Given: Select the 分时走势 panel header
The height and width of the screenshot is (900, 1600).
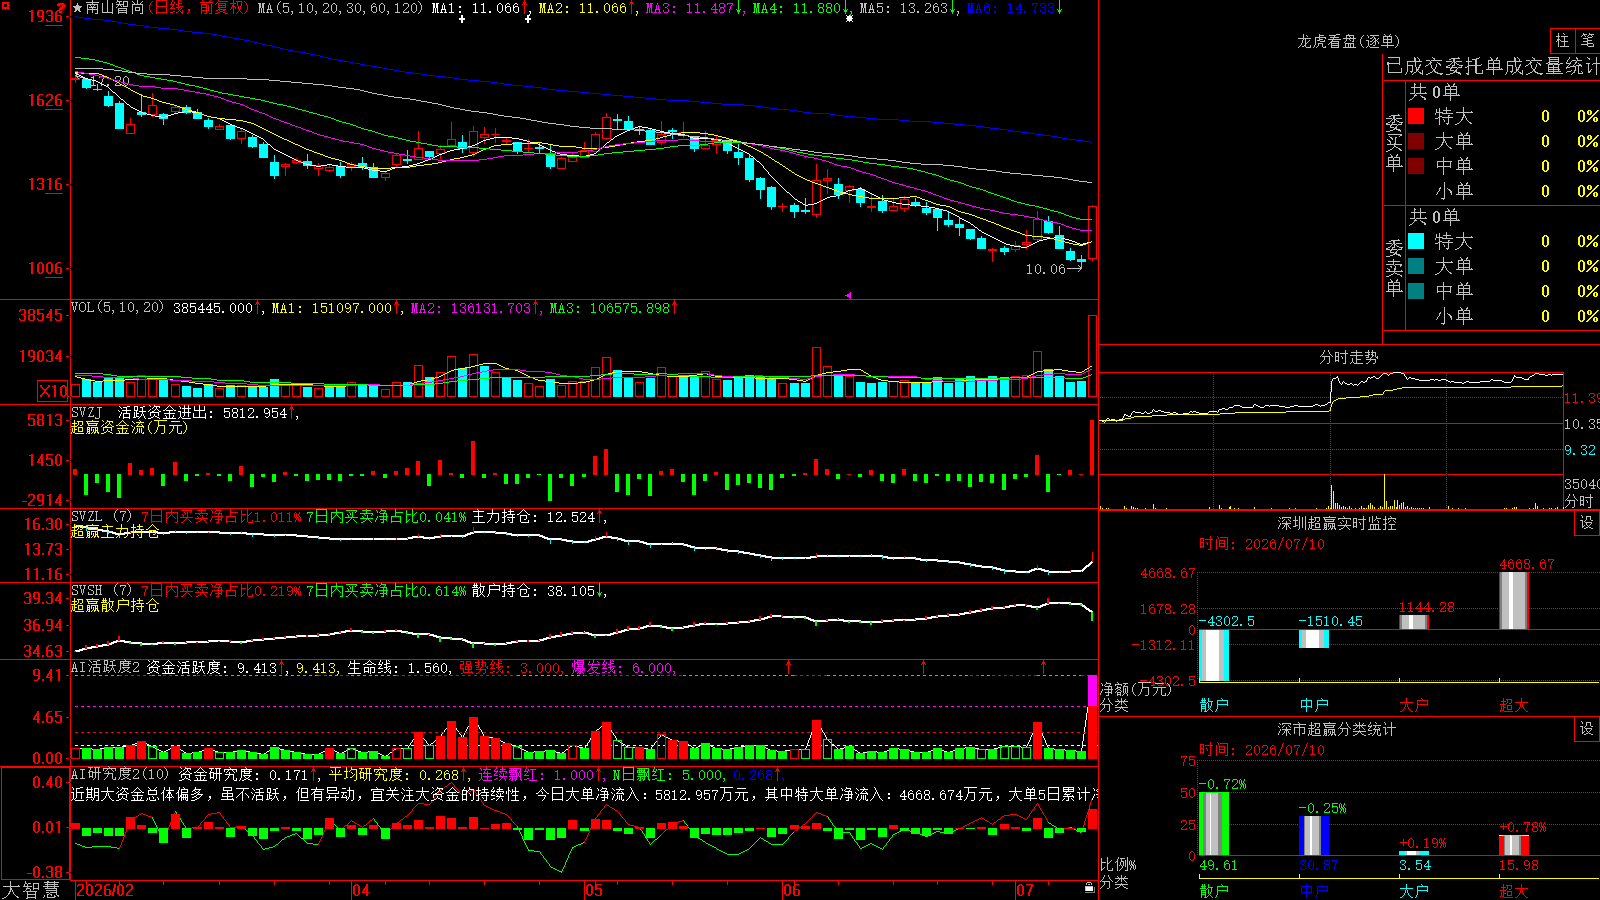Looking at the screenshot, I should coord(1348,357).
